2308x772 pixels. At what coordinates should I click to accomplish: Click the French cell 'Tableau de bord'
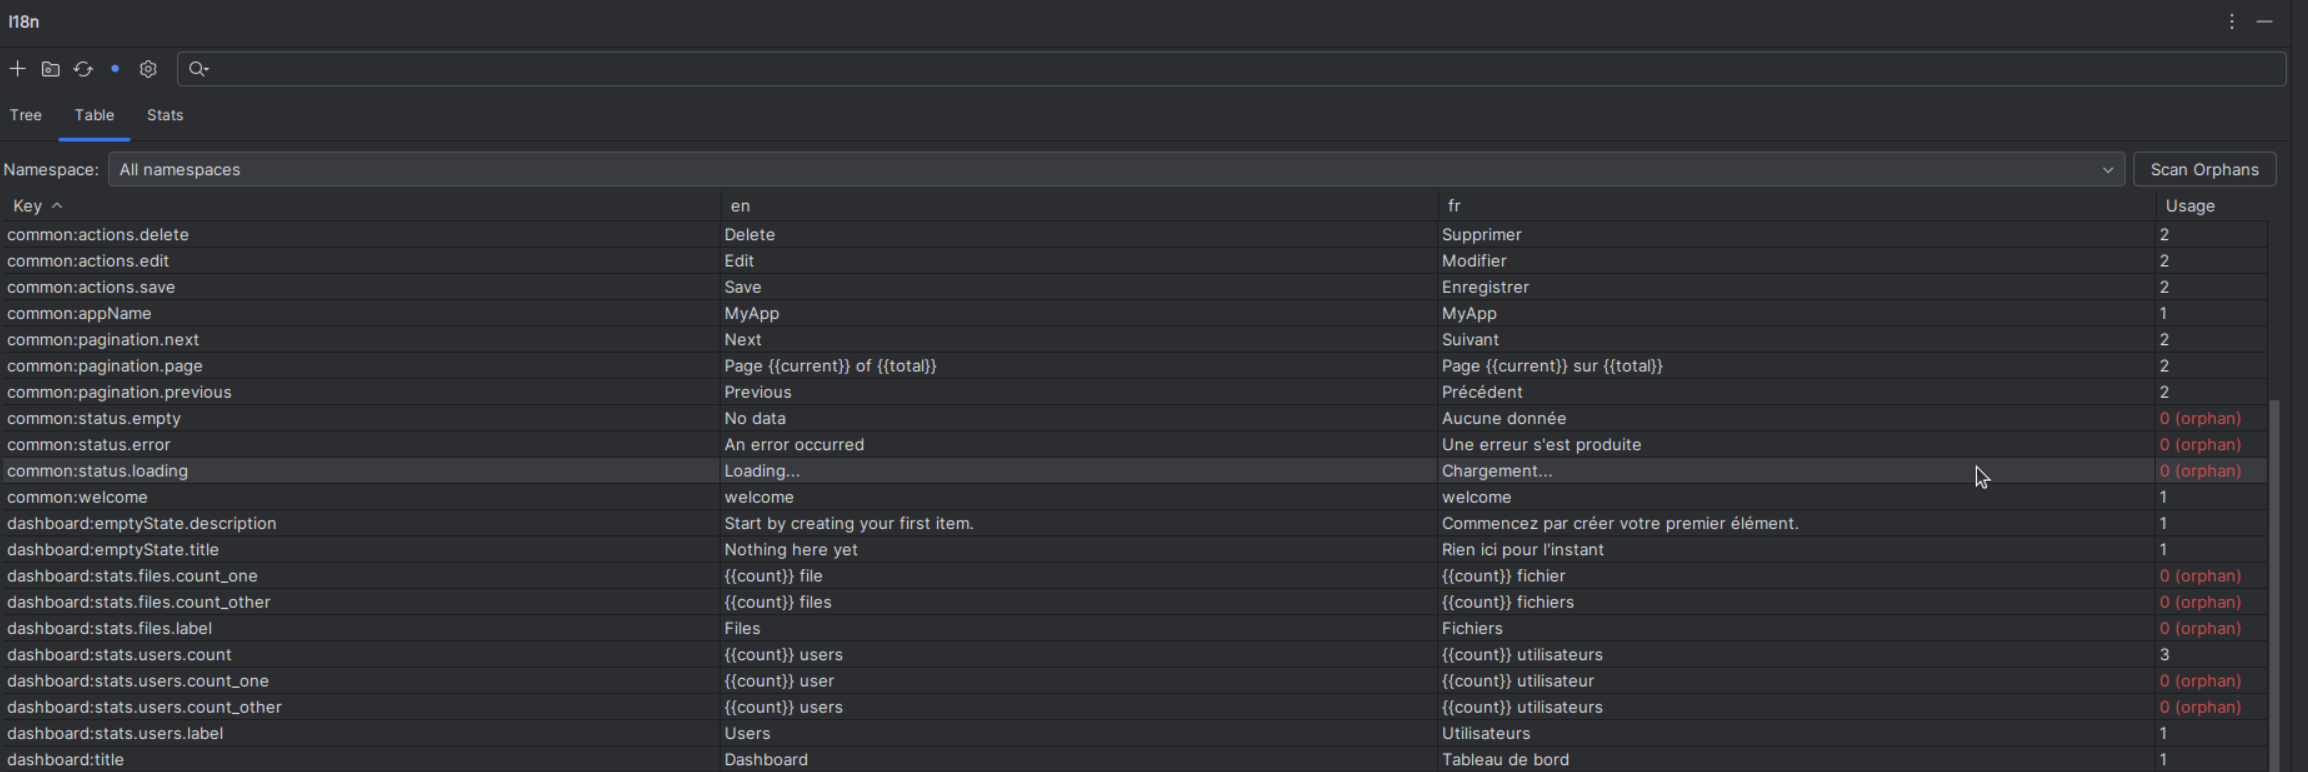click(x=1505, y=759)
